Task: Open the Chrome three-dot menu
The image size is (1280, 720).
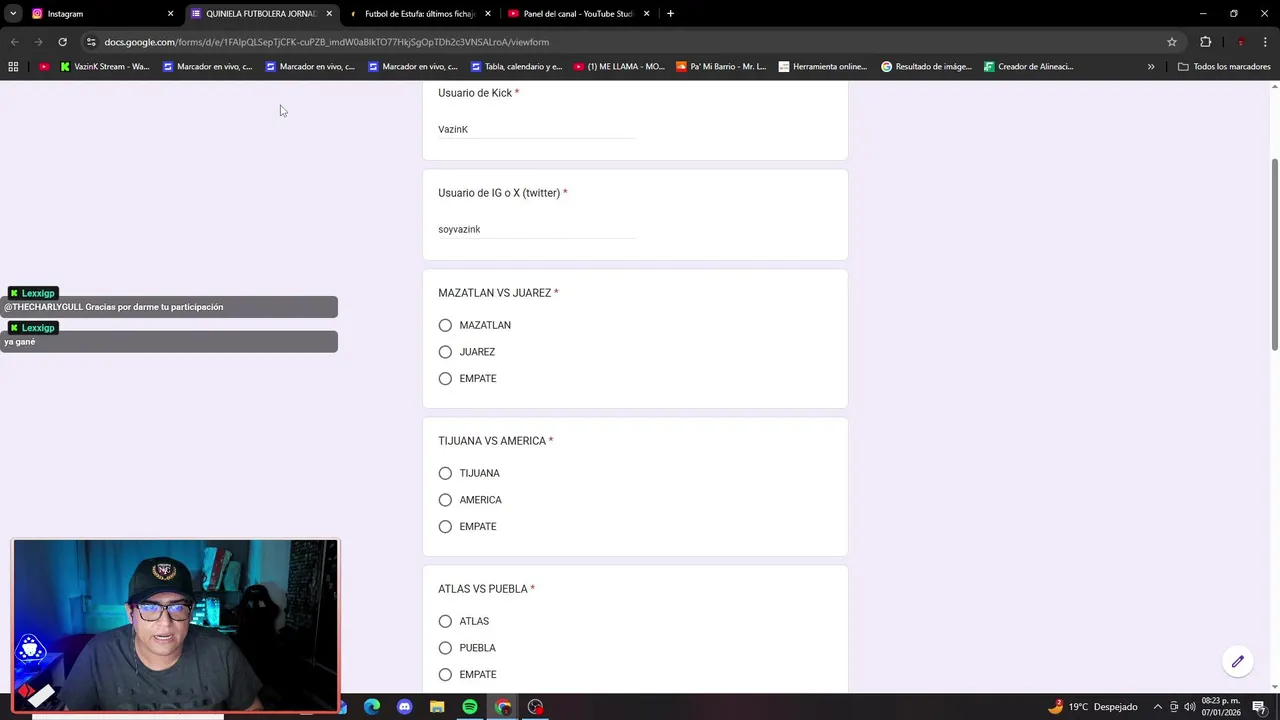Action: [1266, 42]
